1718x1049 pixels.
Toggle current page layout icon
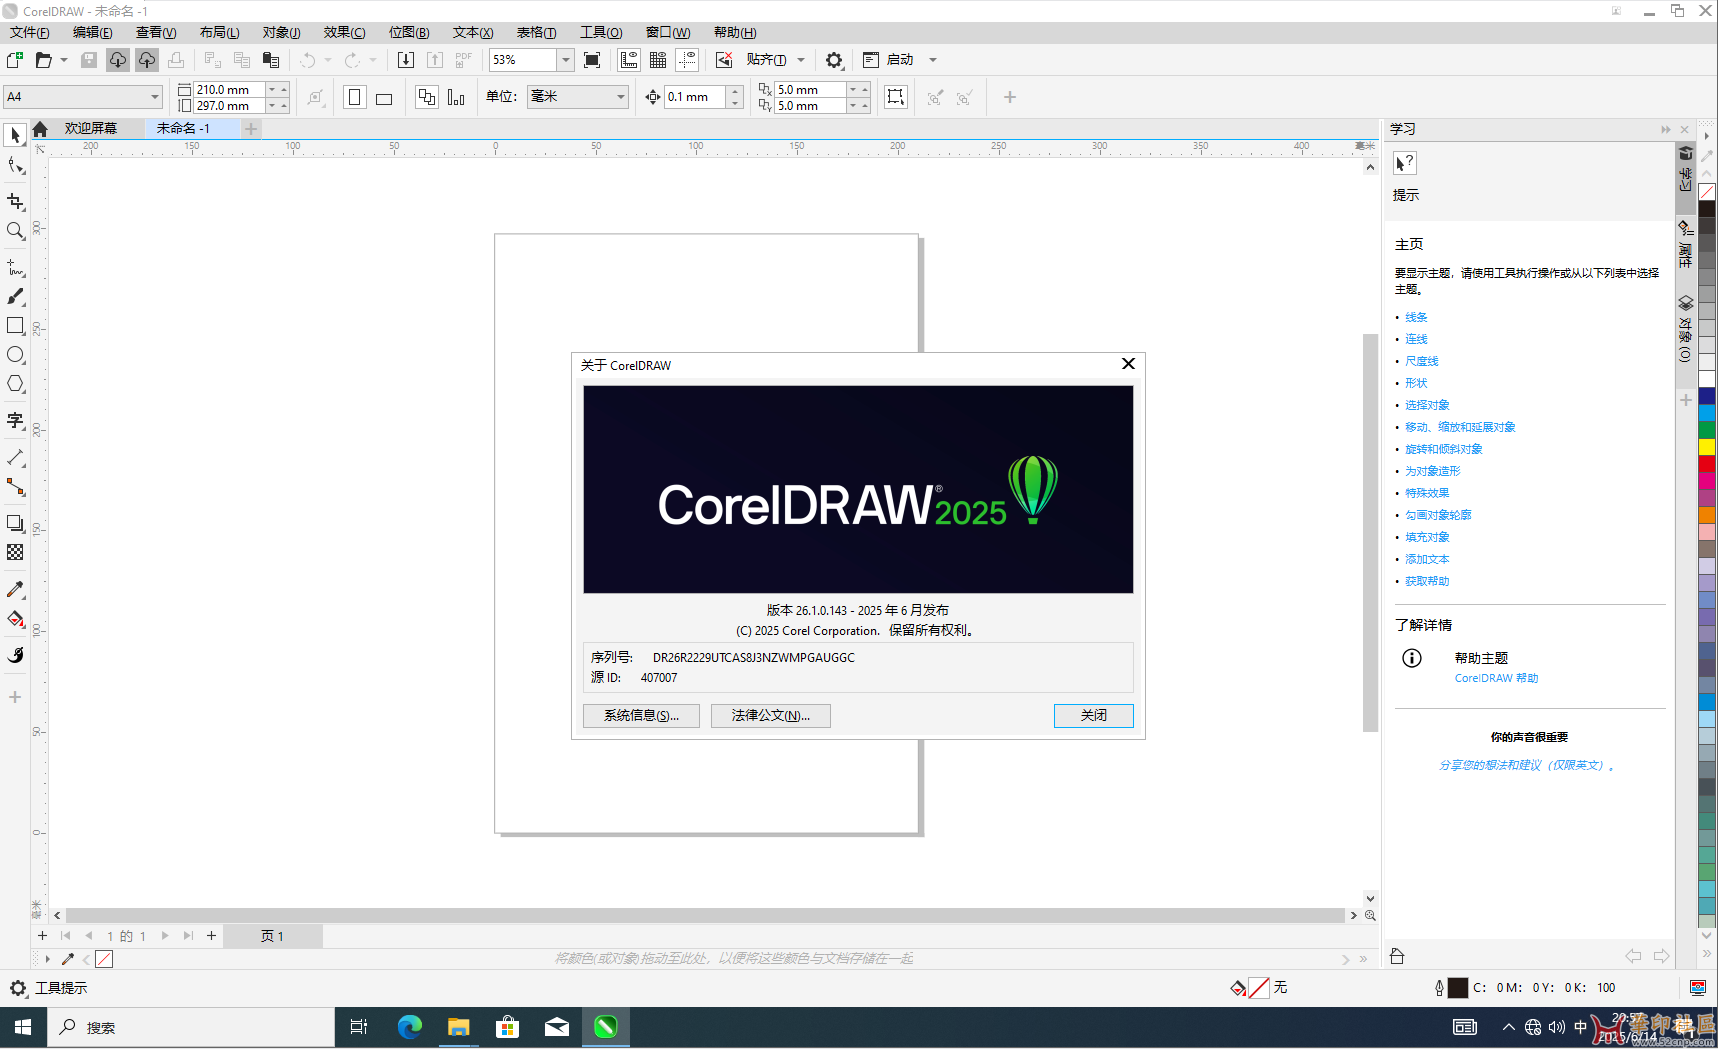click(x=456, y=97)
